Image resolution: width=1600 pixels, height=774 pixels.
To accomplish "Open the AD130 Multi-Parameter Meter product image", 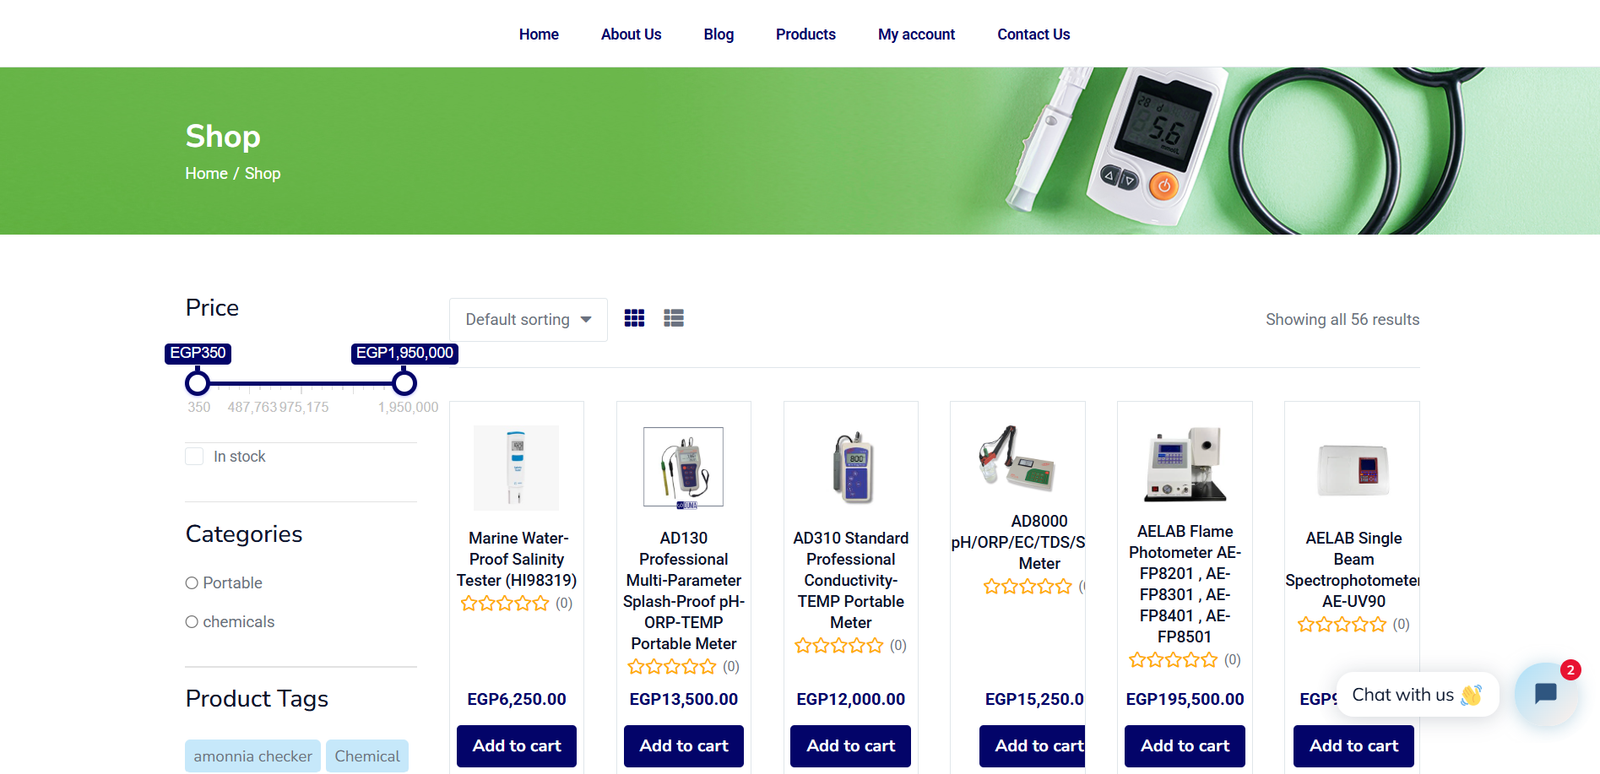I will (x=684, y=468).
